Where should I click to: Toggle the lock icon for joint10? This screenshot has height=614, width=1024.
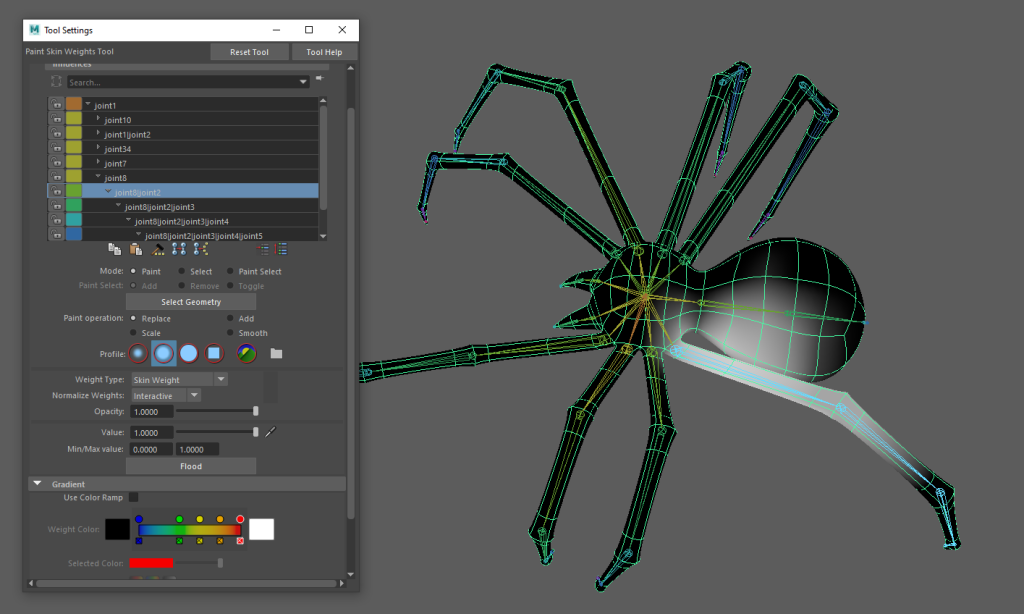click(x=57, y=119)
